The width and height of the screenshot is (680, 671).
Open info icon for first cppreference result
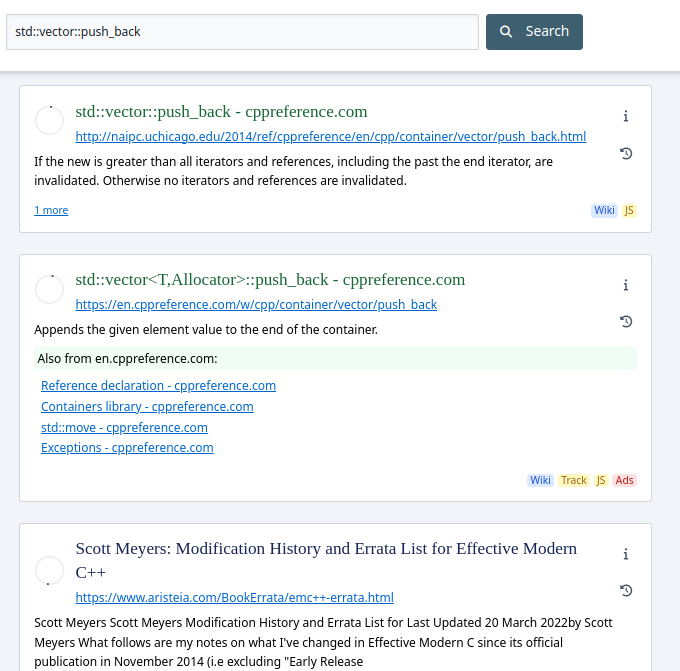point(625,116)
